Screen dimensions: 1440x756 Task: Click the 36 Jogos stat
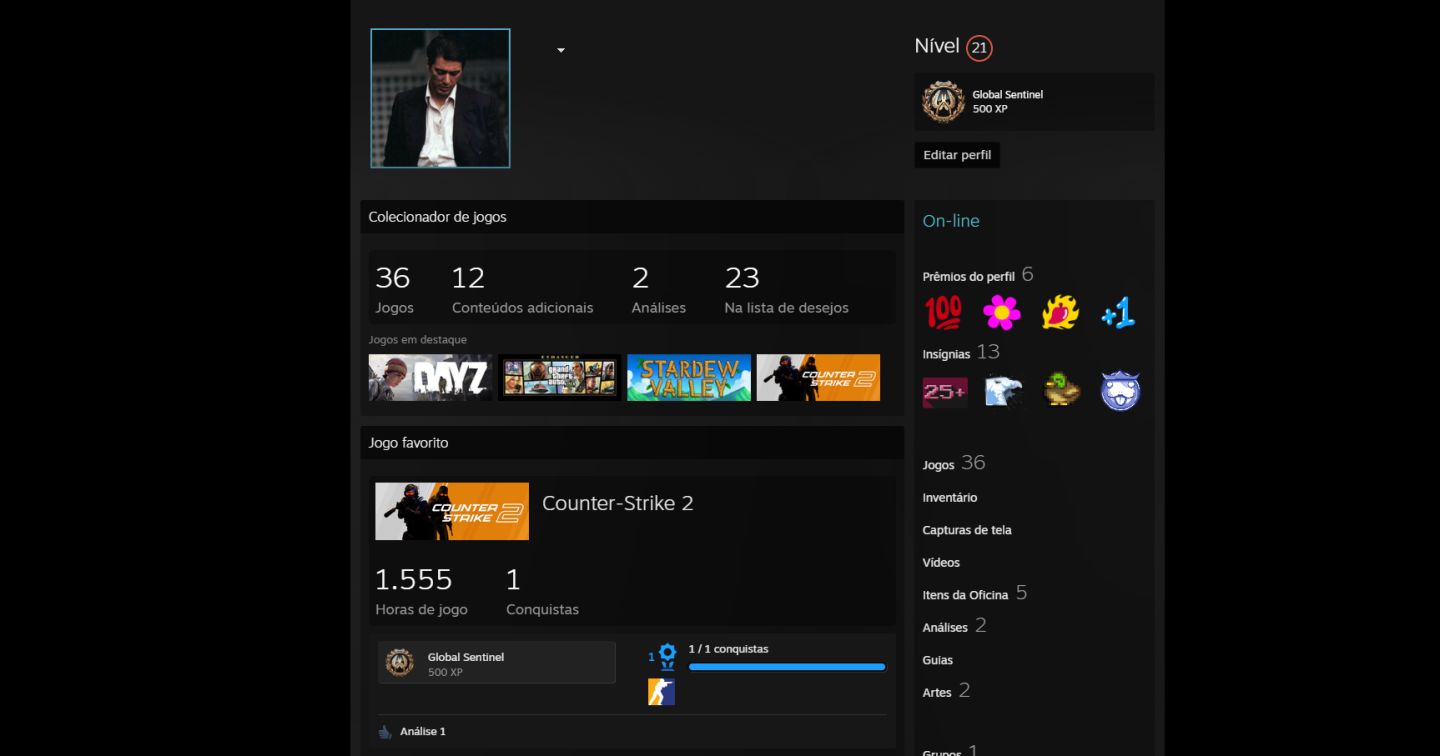tap(394, 289)
